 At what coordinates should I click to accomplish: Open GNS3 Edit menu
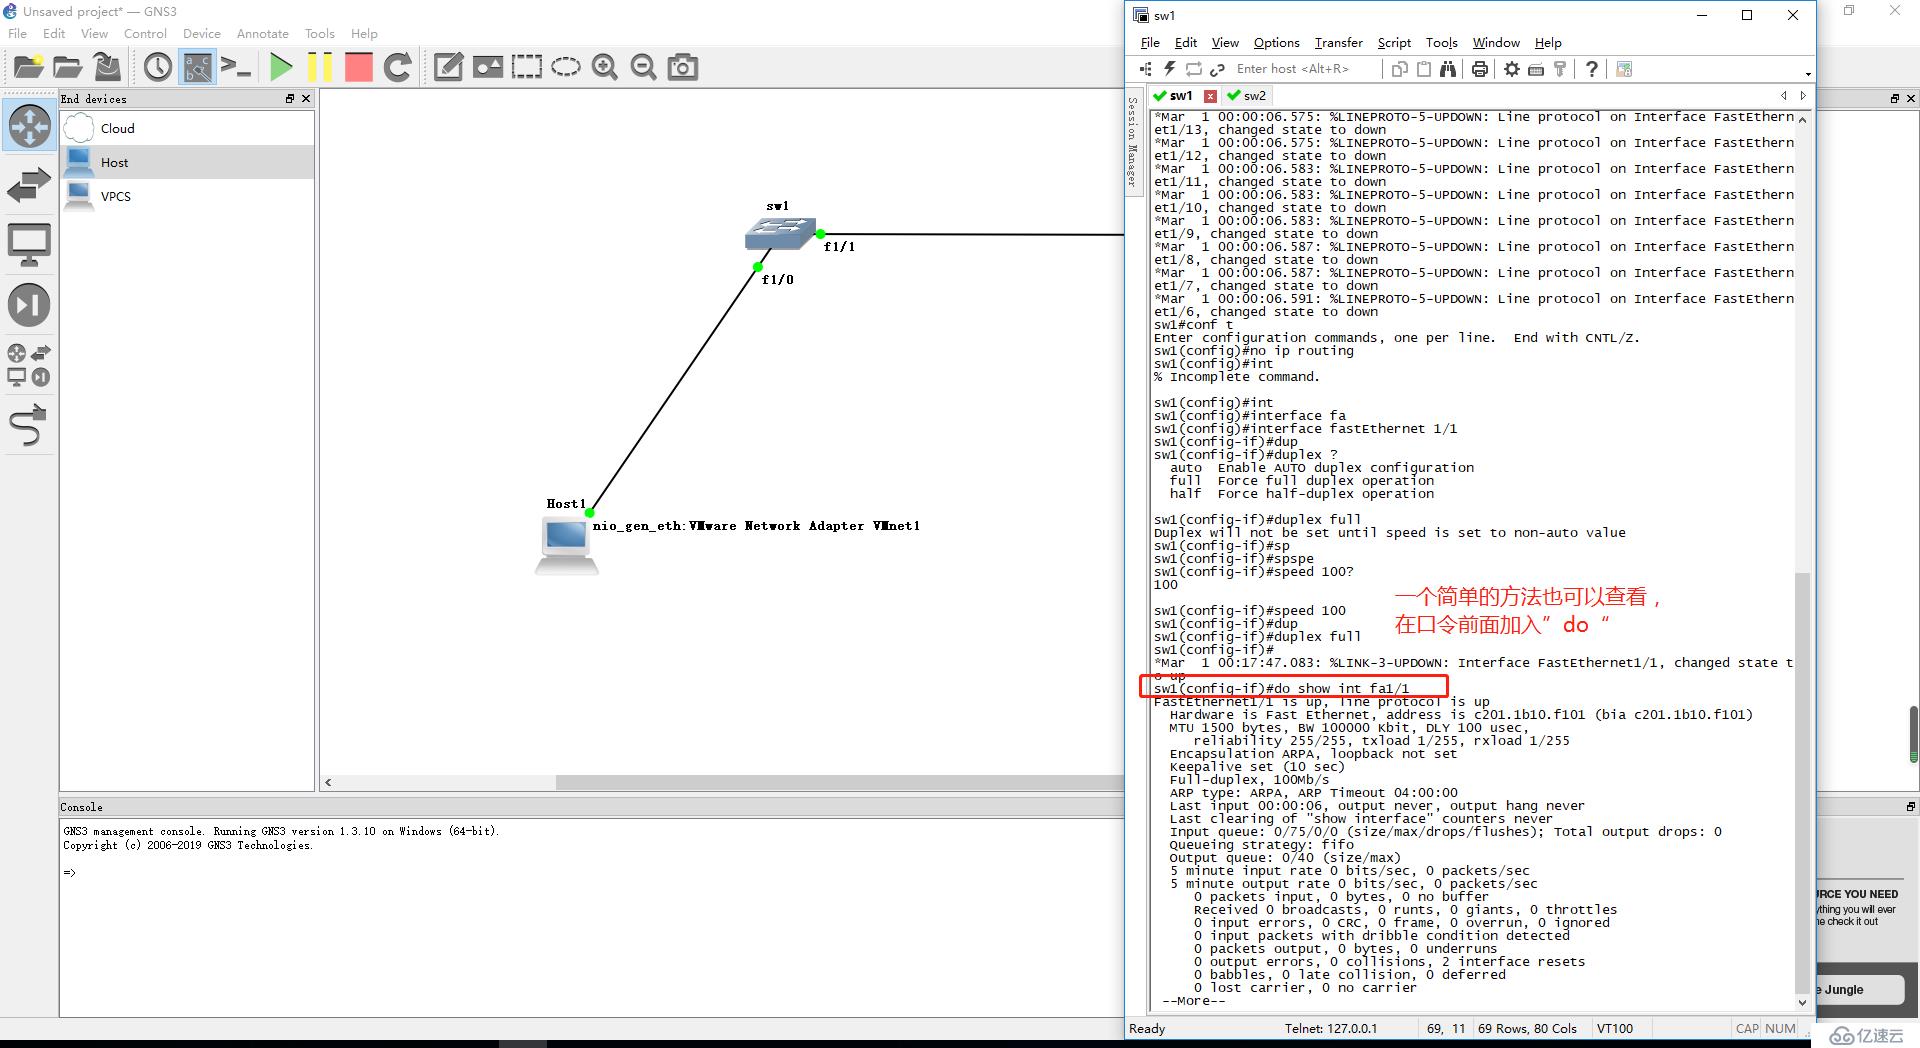point(54,33)
